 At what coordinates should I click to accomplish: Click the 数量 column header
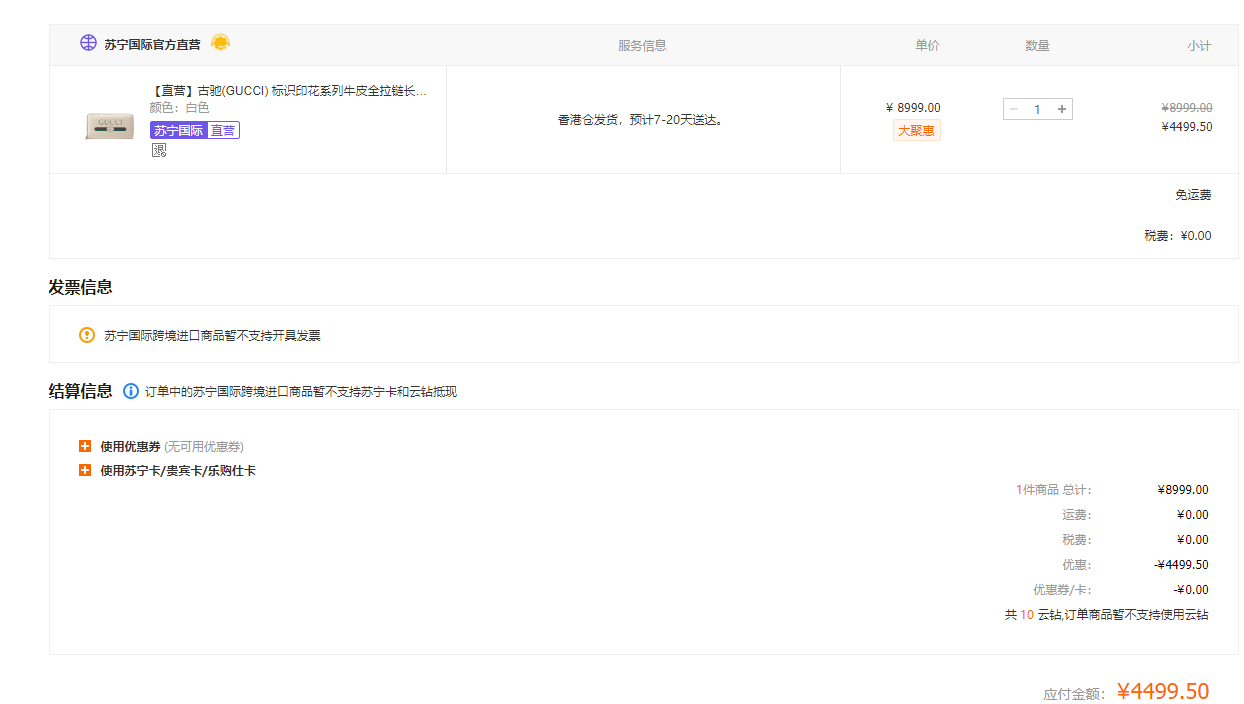pyautogui.click(x=1037, y=46)
